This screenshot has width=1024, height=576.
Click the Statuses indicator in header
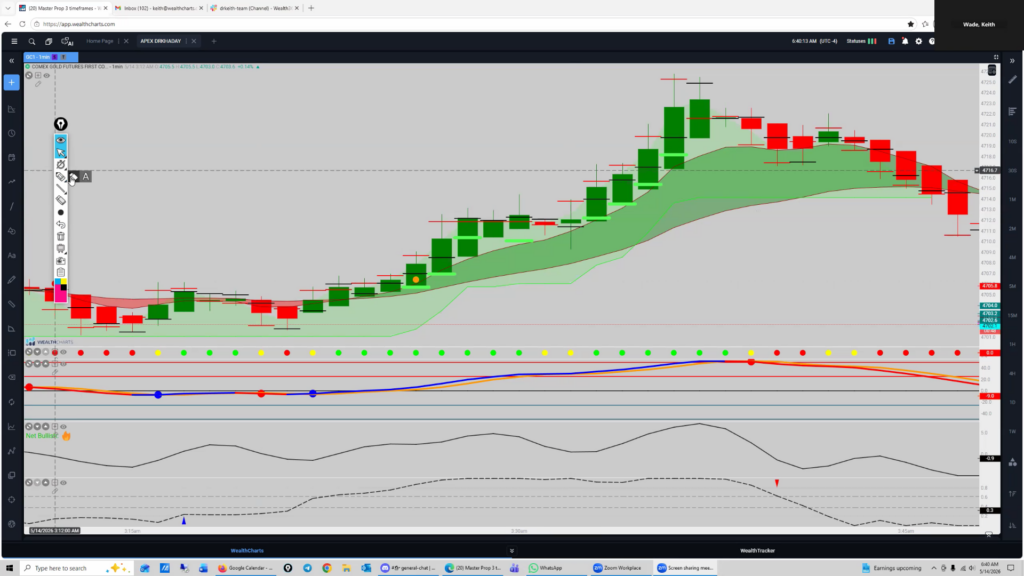[861, 41]
